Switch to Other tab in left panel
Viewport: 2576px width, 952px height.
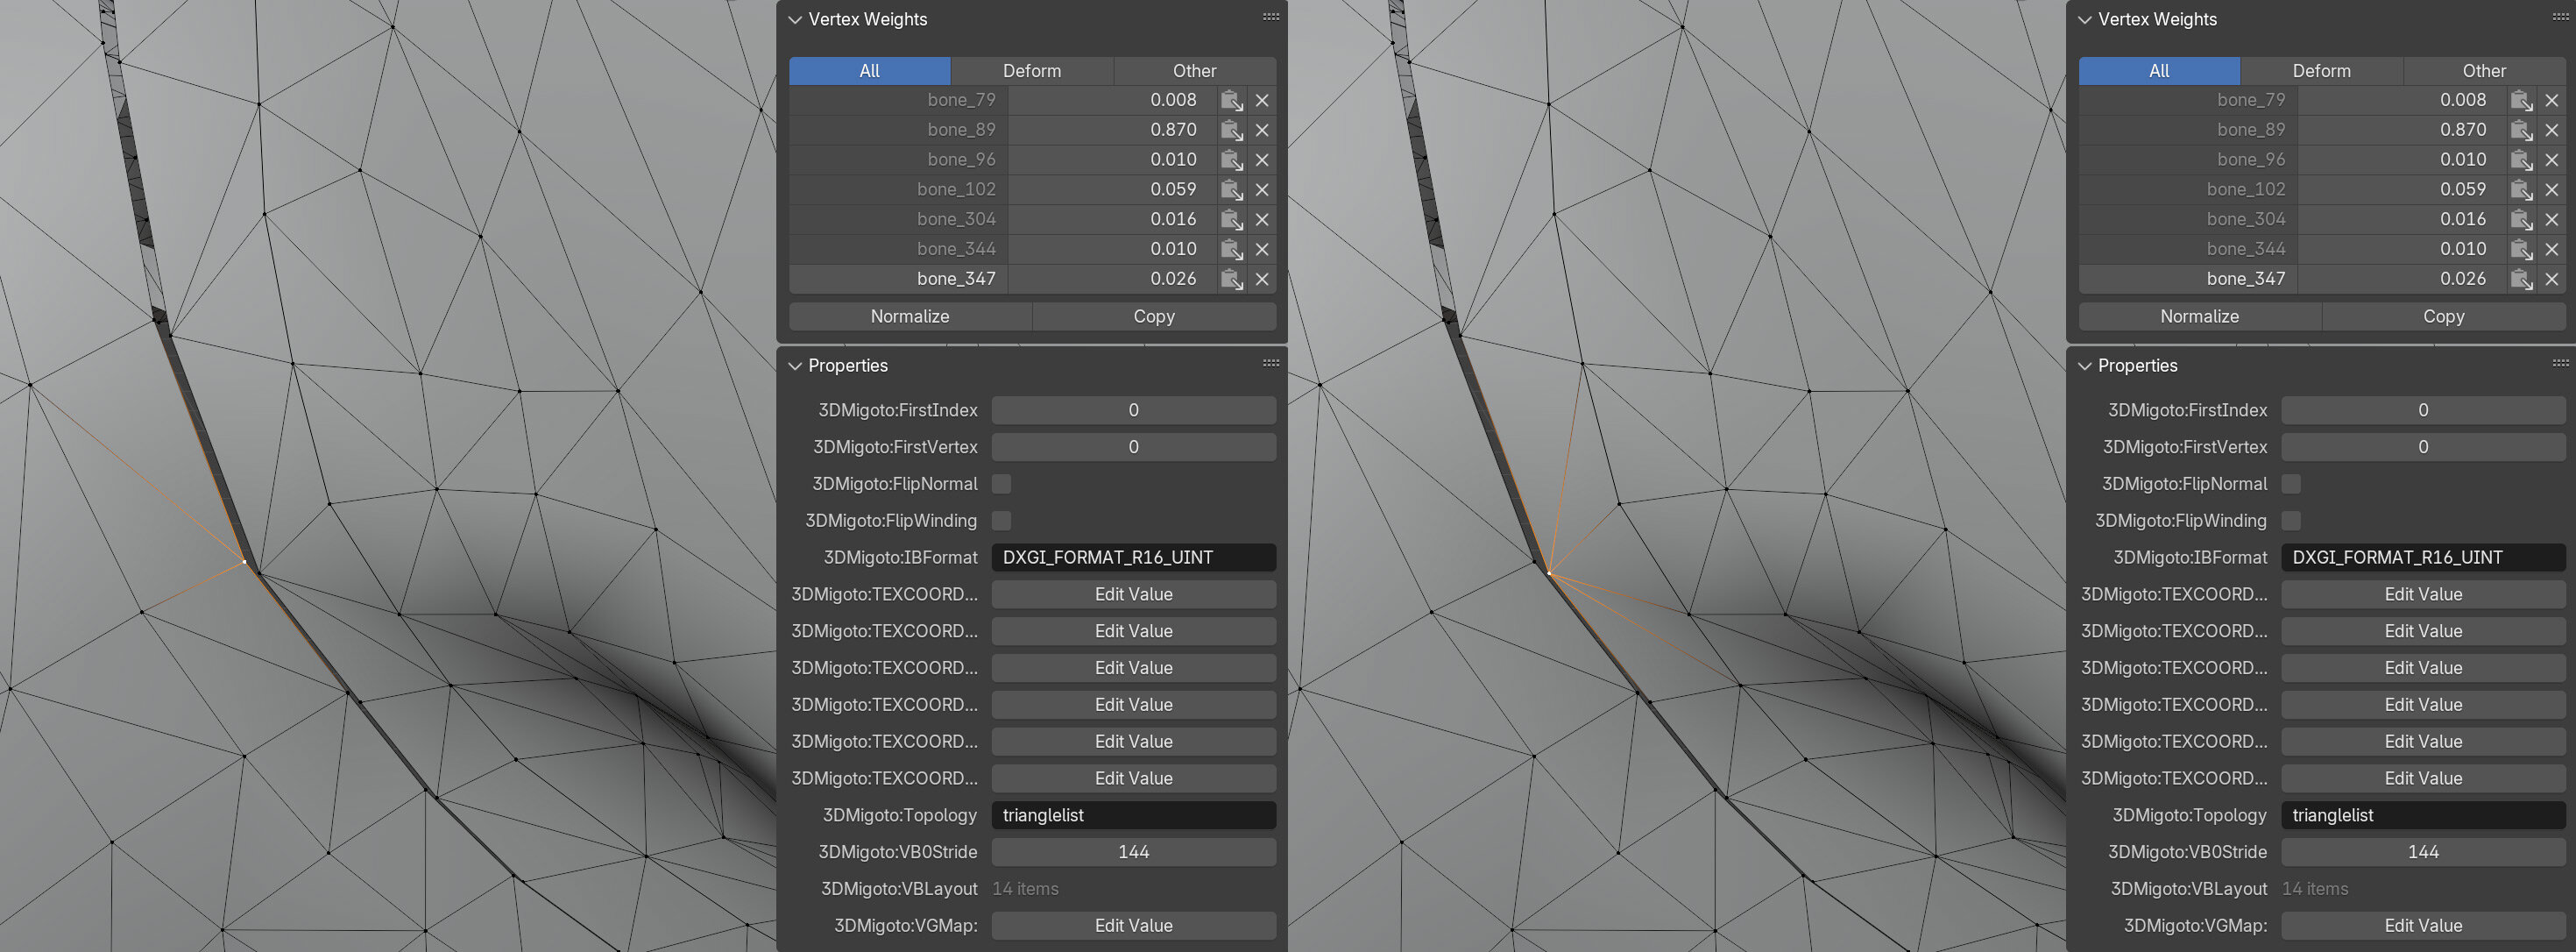click(1195, 71)
